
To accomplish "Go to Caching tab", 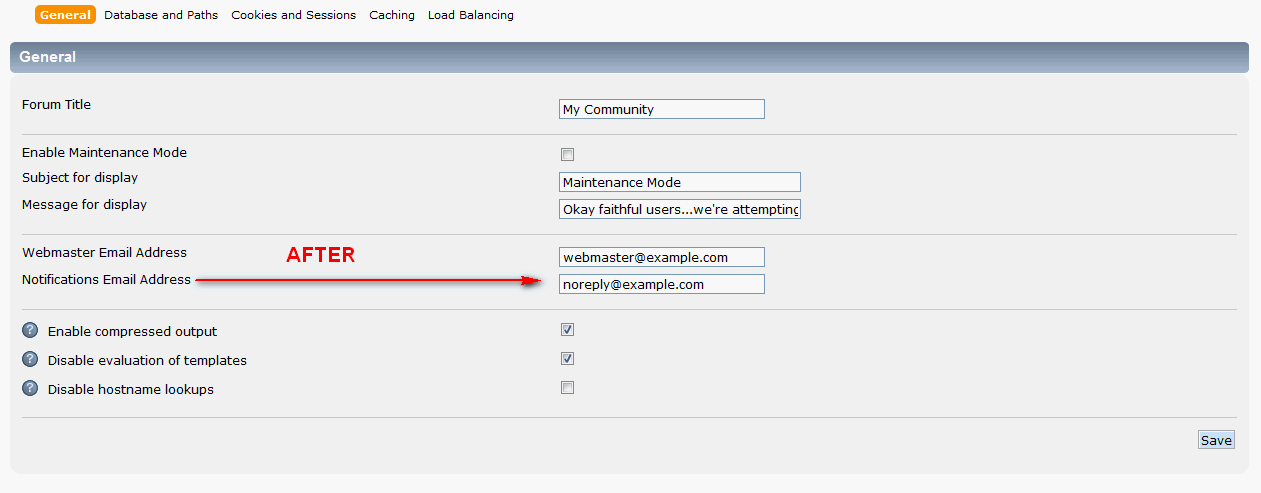I will 392,15.
